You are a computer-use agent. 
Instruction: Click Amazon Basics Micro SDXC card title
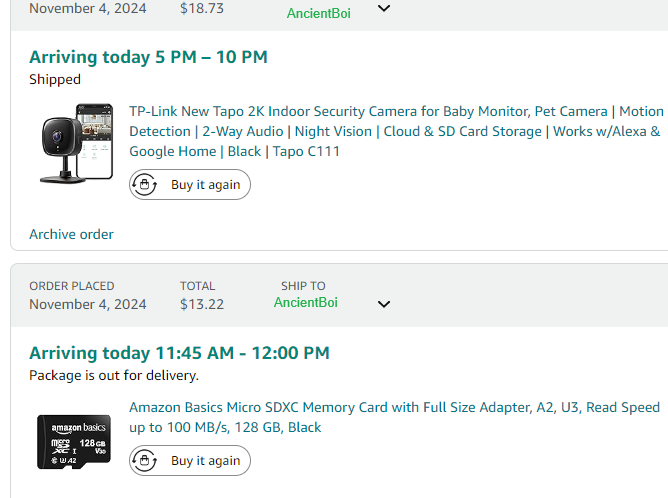point(394,417)
